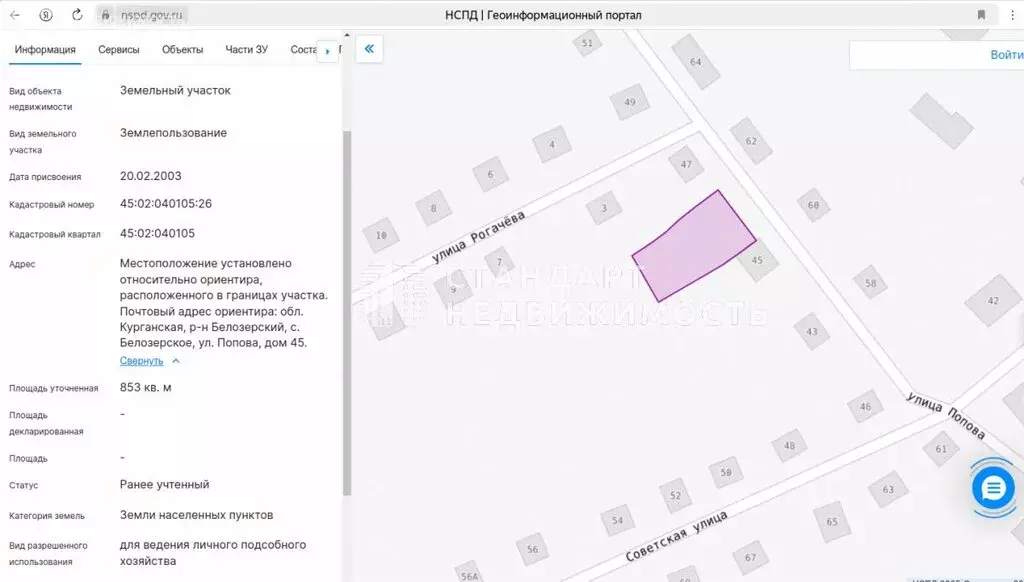Click scrollbar up arrow on info panel

[347, 35]
